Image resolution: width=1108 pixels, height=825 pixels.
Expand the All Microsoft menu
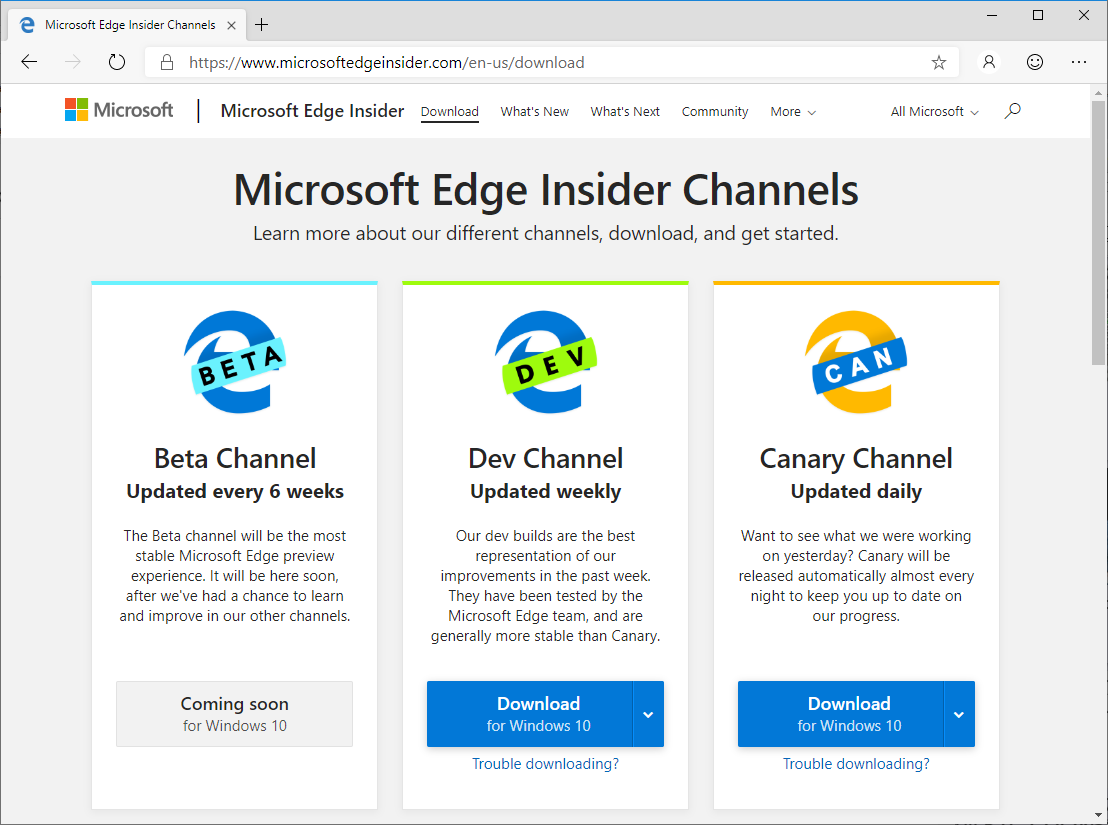point(934,112)
